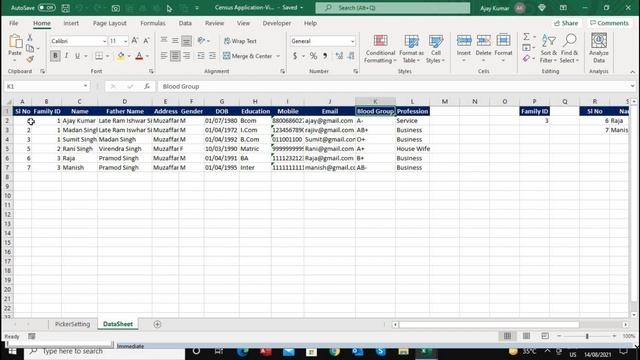640x360 pixels.
Task: Click the Share button
Action: tap(566, 23)
